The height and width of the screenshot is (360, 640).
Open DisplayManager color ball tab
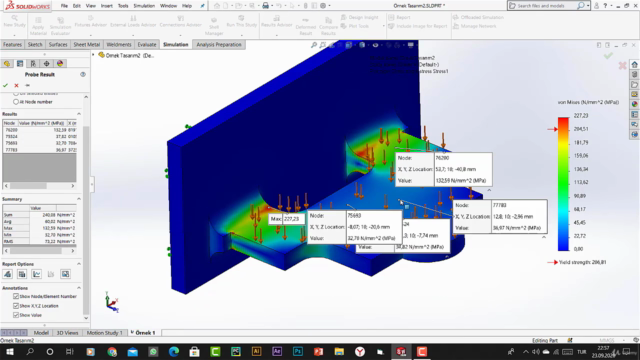click(60, 64)
